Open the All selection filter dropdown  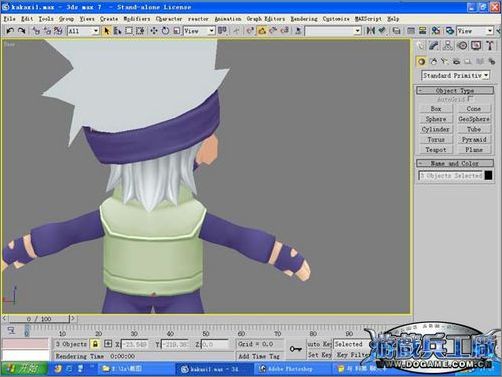tap(83, 31)
